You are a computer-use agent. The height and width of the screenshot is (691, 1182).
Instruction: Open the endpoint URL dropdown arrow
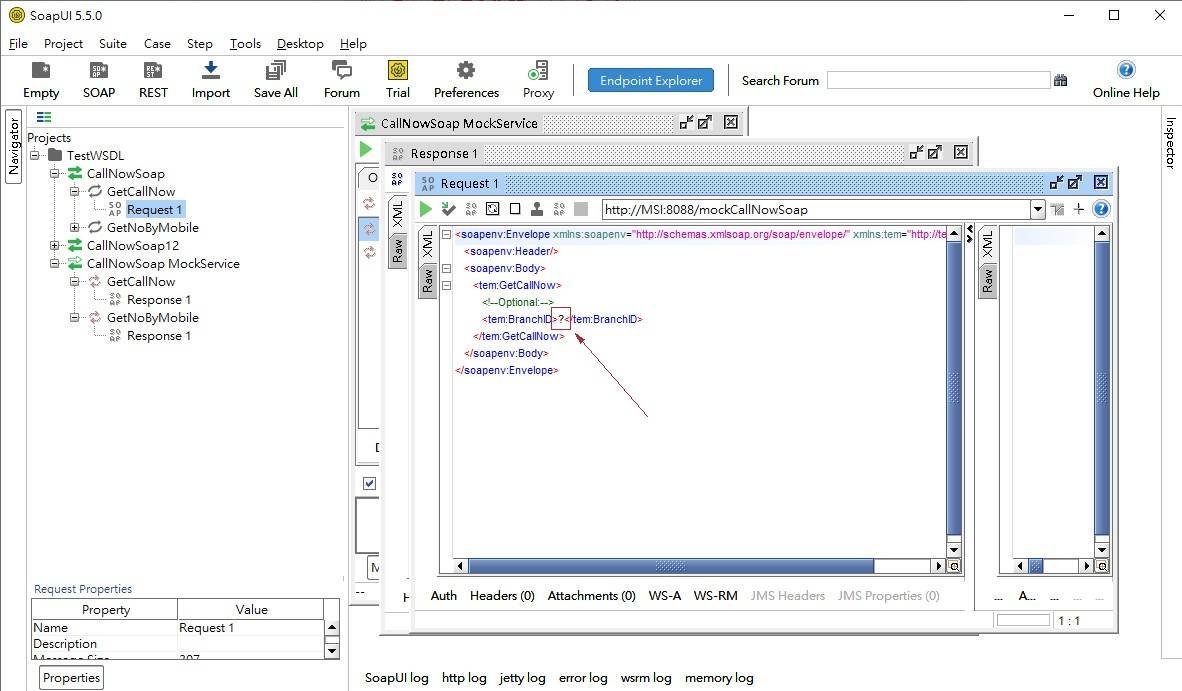(x=1037, y=209)
